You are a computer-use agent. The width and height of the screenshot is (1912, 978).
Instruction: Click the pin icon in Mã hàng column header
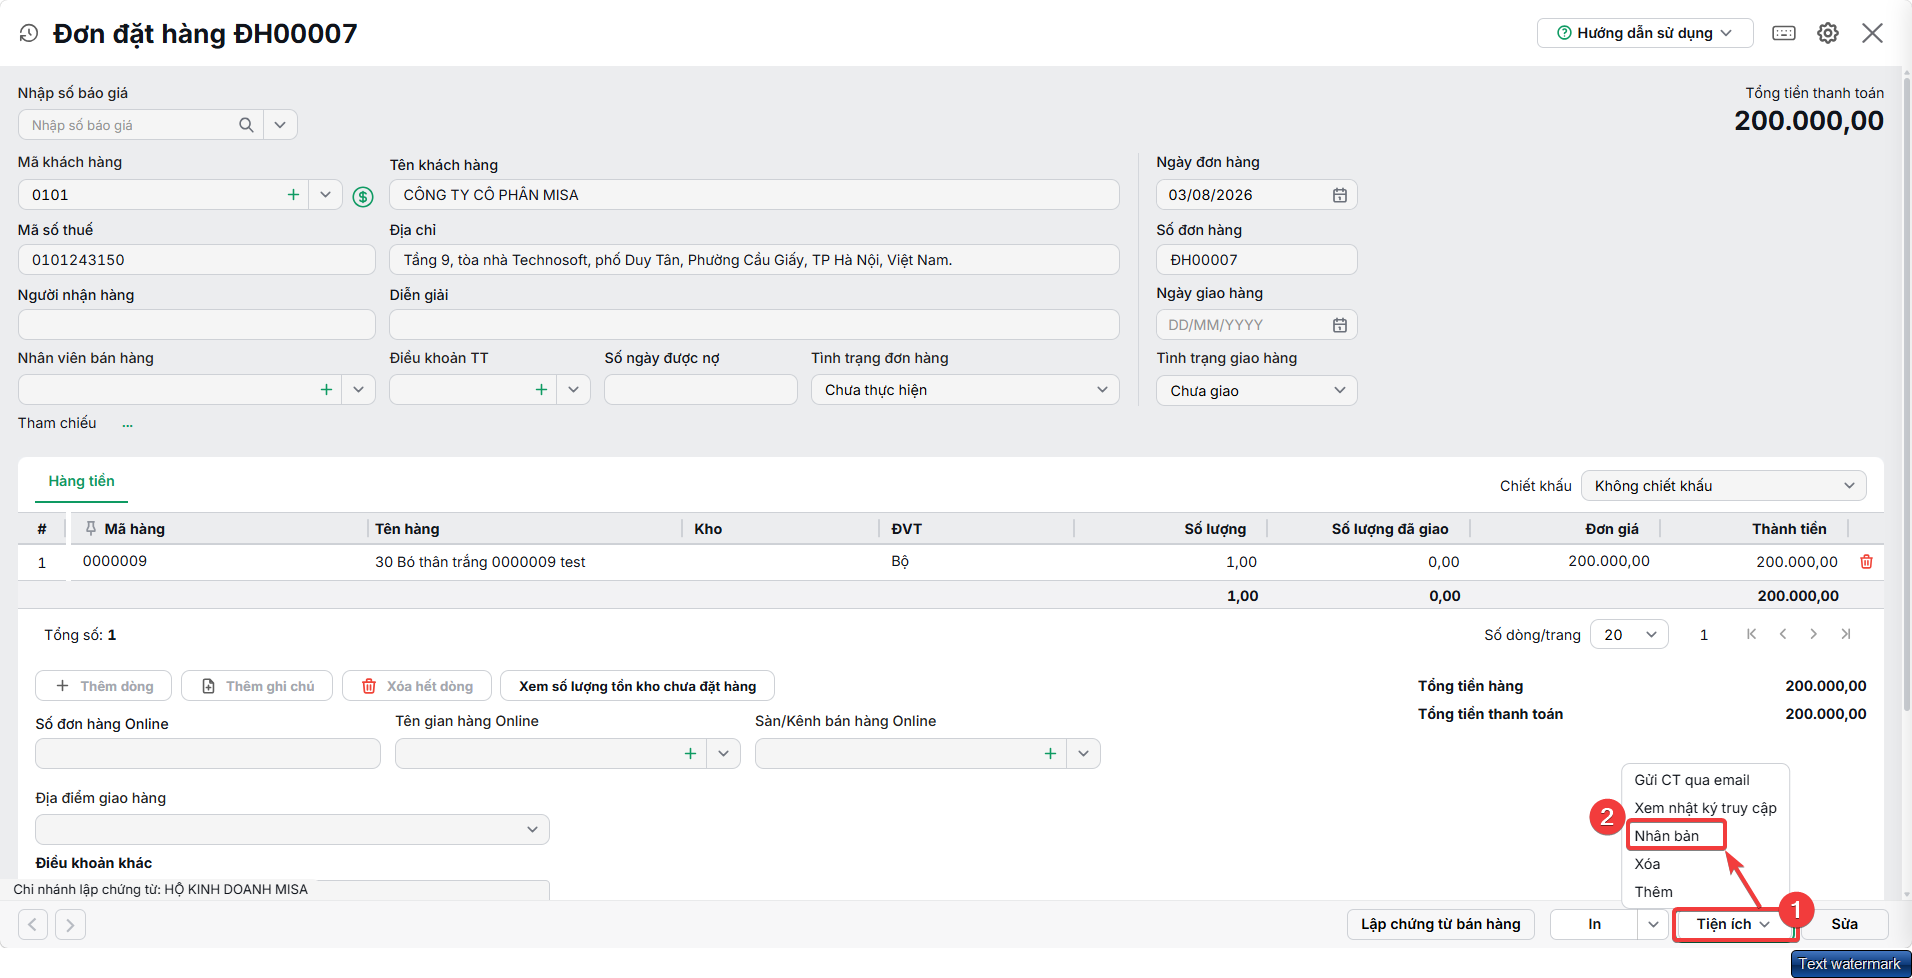point(91,528)
